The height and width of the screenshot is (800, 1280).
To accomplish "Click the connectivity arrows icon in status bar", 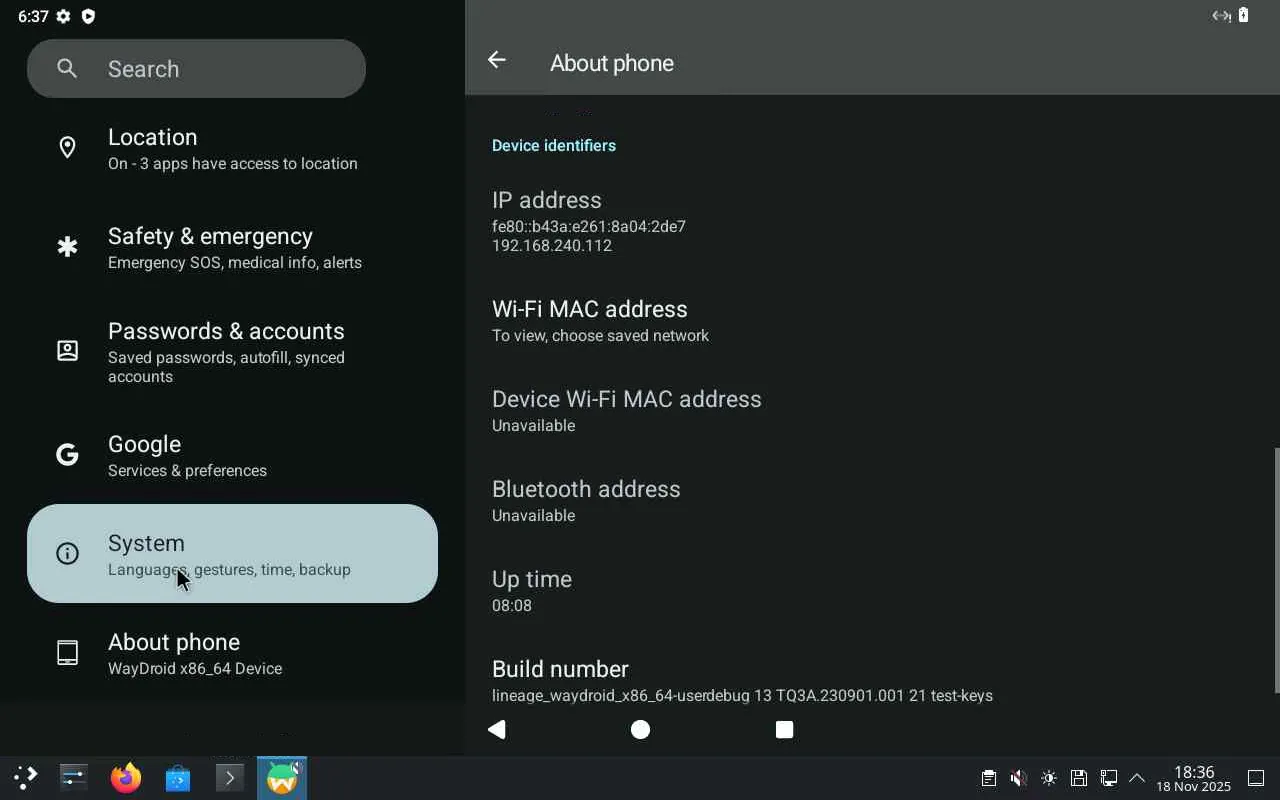I will [x=1221, y=15].
